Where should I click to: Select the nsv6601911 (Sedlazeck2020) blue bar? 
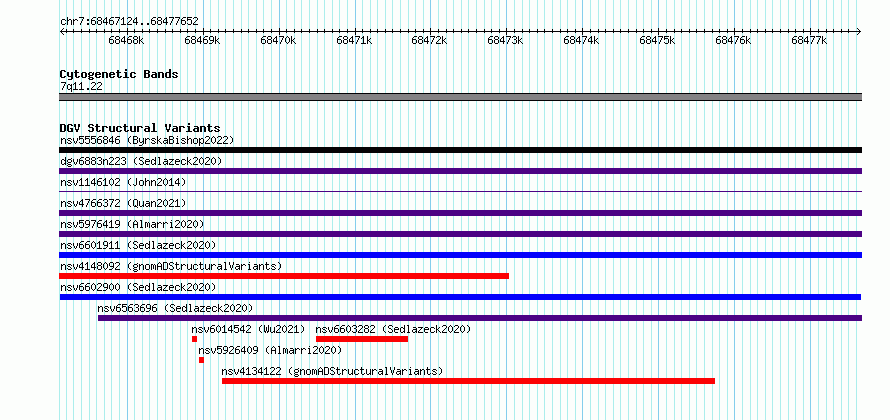460,255
